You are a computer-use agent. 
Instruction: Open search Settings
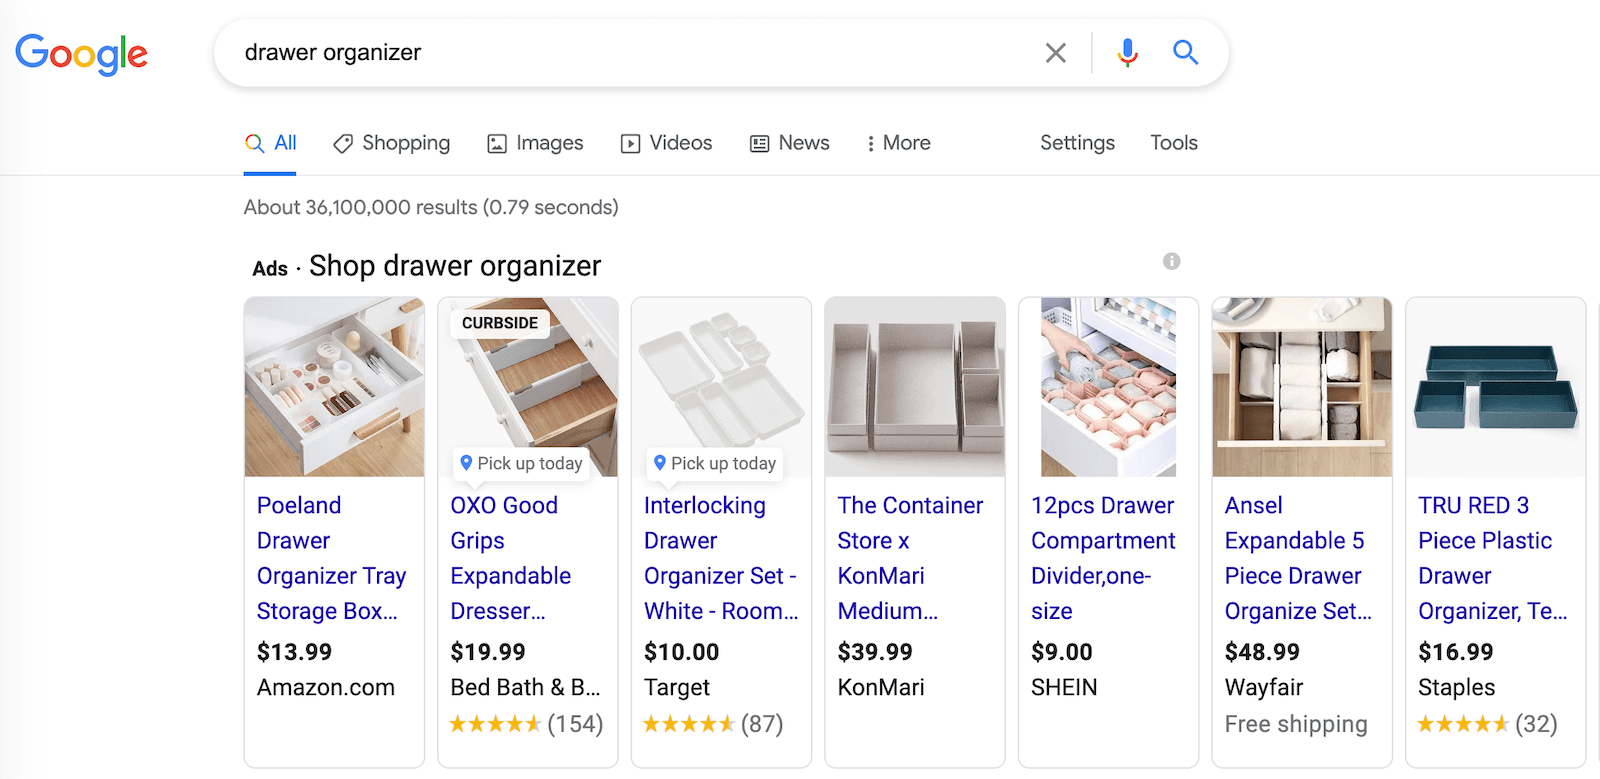pos(1077,143)
